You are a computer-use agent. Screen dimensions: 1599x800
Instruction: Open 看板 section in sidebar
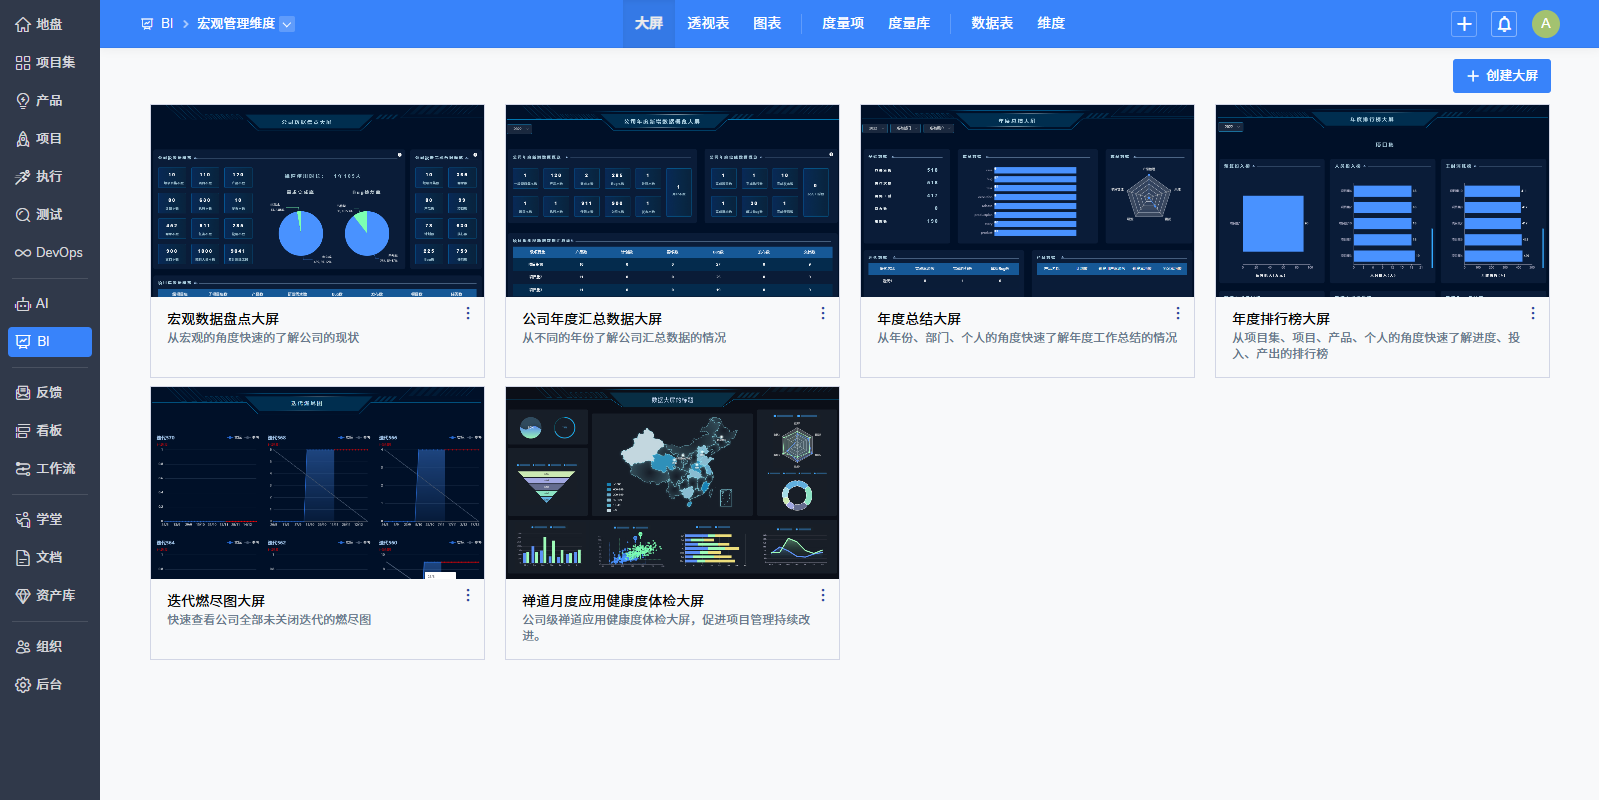tap(50, 430)
